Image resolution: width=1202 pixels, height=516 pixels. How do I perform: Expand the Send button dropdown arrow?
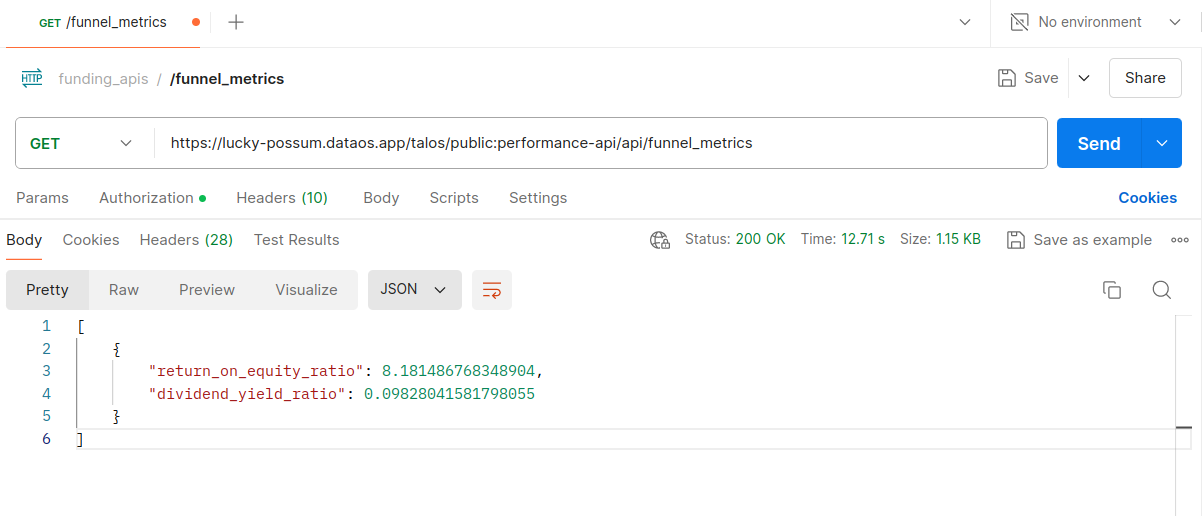click(1162, 143)
